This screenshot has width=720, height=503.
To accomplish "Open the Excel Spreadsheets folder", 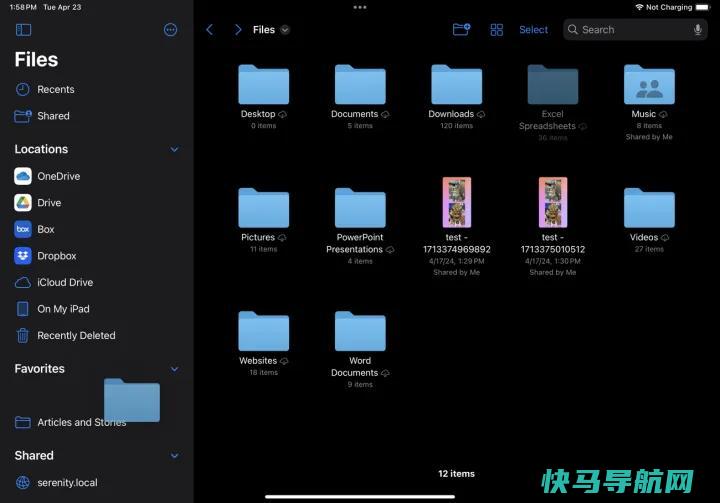I will pyautogui.click(x=553, y=85).
